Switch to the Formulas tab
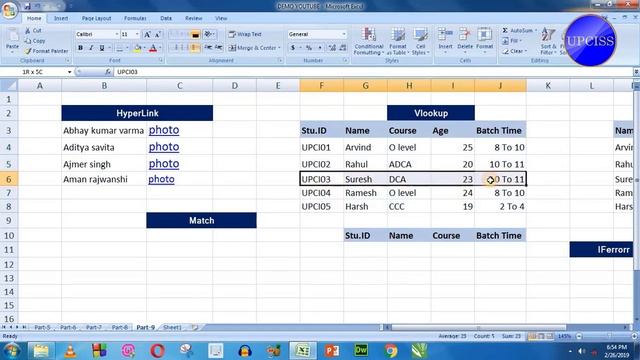This screenshot has width=640, height=360. coord(135,18)
